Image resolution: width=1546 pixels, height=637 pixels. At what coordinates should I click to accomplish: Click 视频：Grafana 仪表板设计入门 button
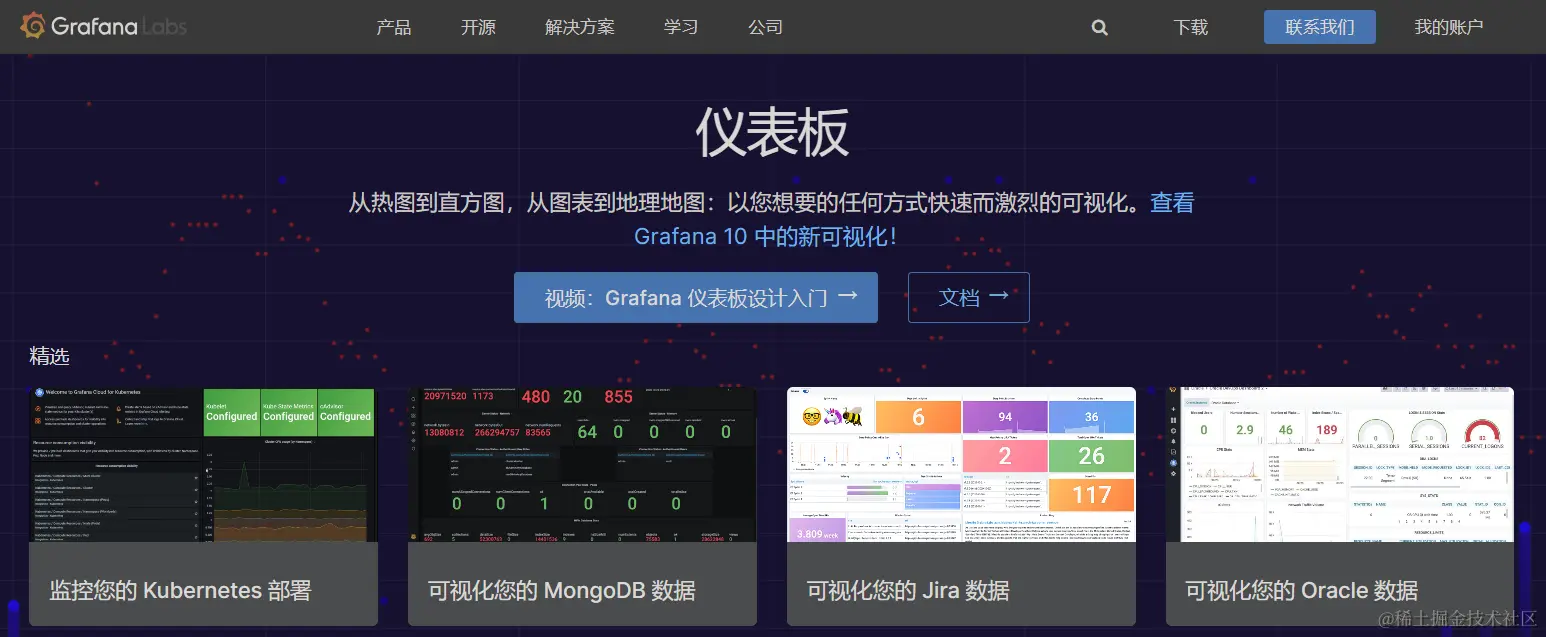pos(696,297)
